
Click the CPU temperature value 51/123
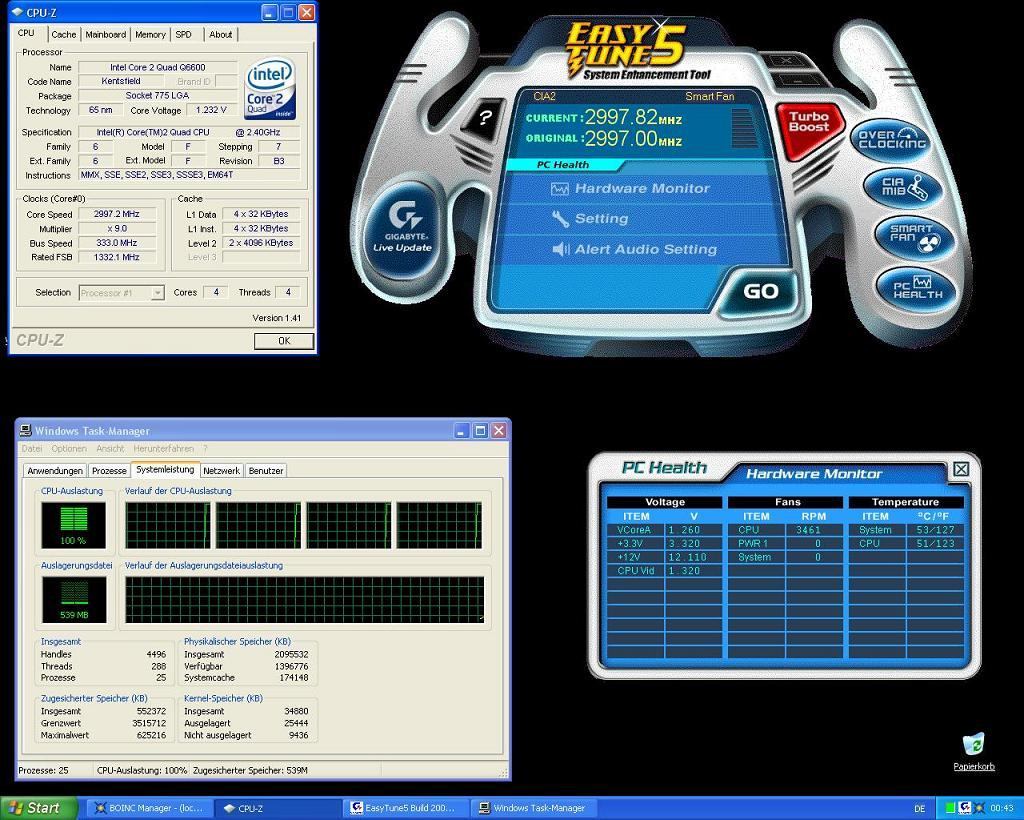[x=935, y=544]
